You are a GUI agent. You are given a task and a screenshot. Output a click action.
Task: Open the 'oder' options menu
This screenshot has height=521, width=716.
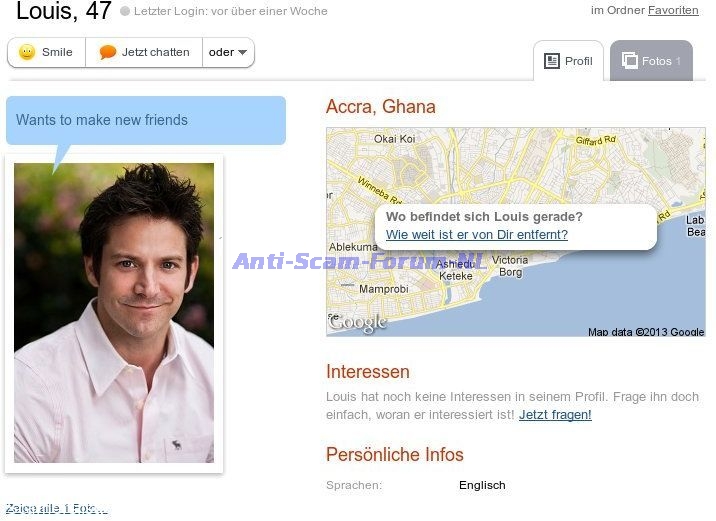(228, 53)
